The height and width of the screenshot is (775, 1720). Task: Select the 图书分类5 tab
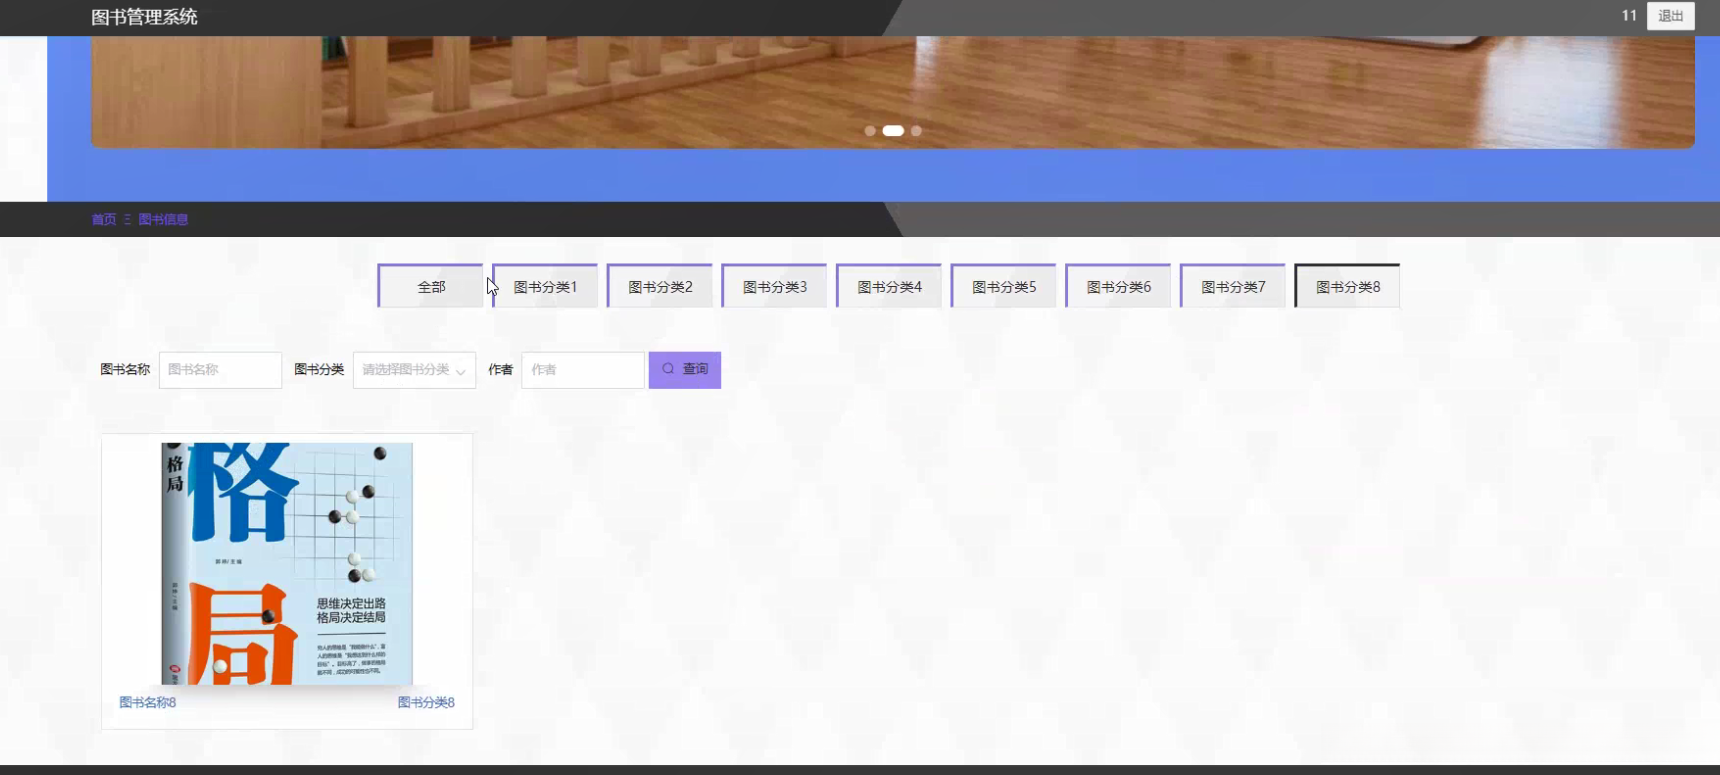pyautogui.click(x=1004, y=287)
